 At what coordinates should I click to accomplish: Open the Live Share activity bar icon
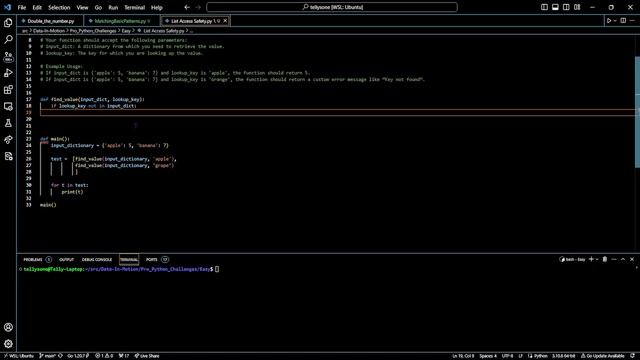point(8,140)
